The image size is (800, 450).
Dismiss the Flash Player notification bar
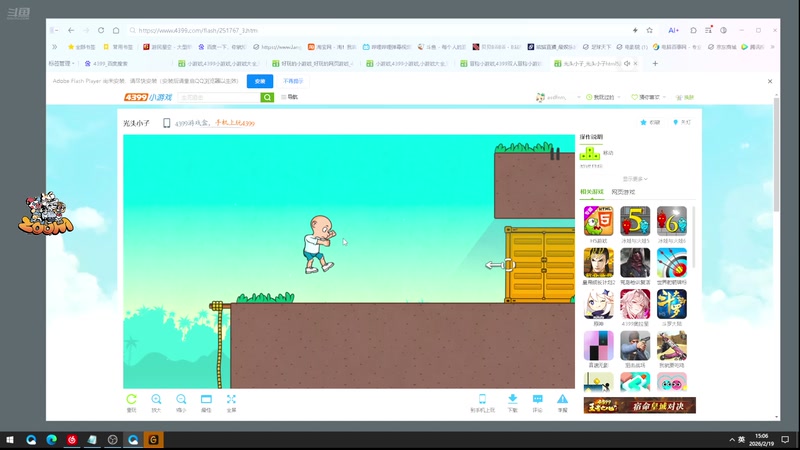(770, 81)
